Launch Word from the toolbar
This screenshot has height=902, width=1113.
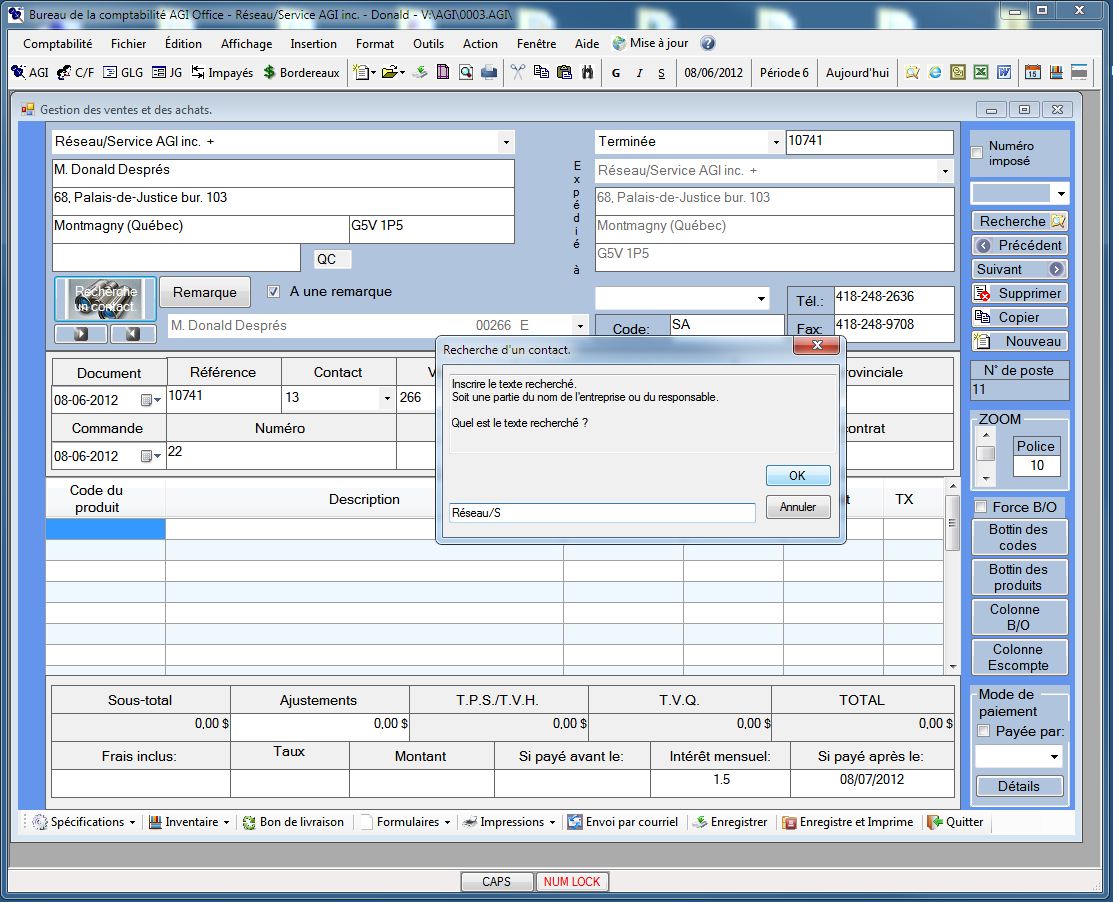[1004, 72]
